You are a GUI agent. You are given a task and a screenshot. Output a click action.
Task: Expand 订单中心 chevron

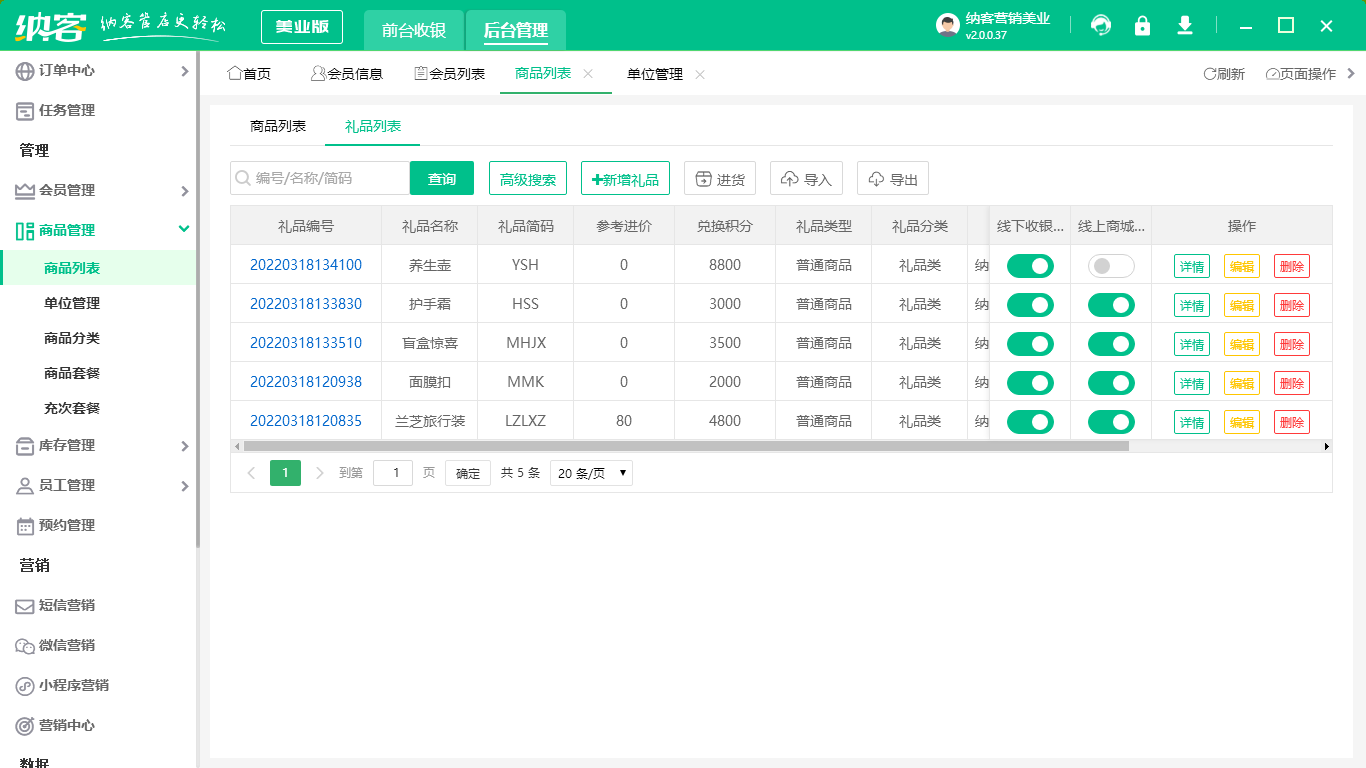[184, 71]
